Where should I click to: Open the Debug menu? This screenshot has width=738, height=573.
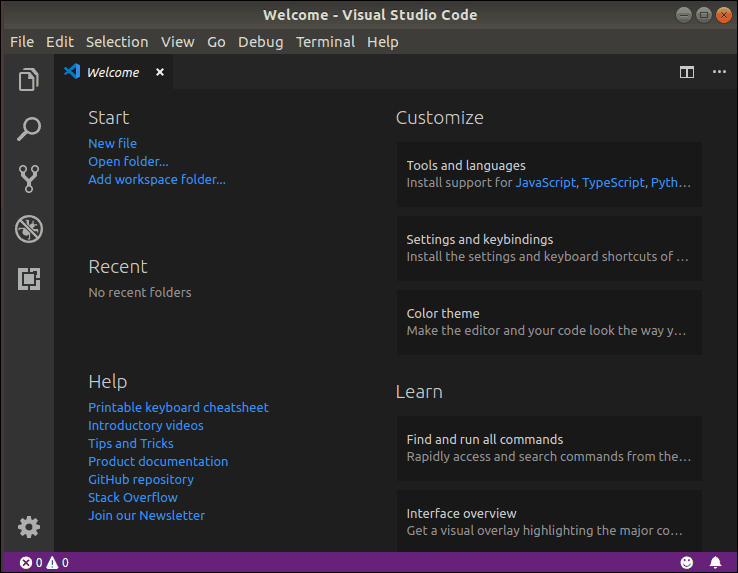[261, 42]
